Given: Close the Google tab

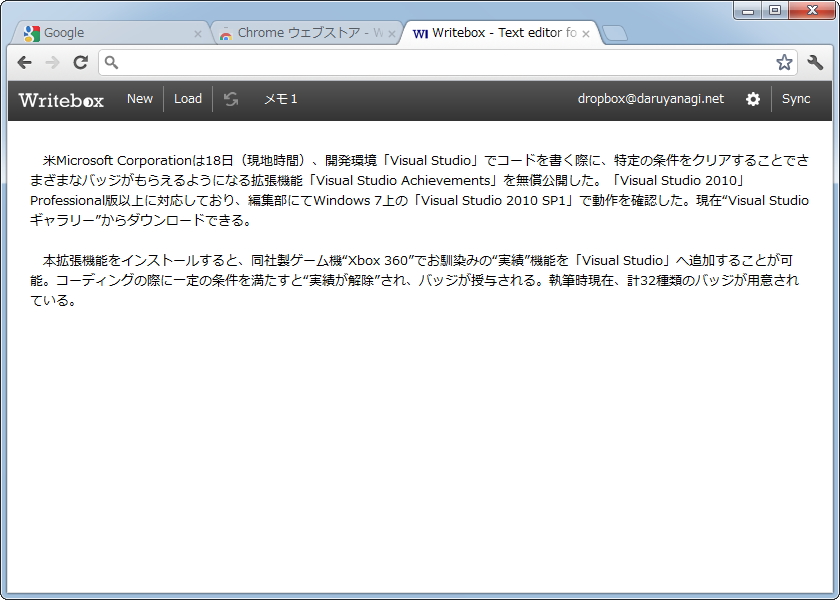Looking at the screenshot, I should point(197,34).
